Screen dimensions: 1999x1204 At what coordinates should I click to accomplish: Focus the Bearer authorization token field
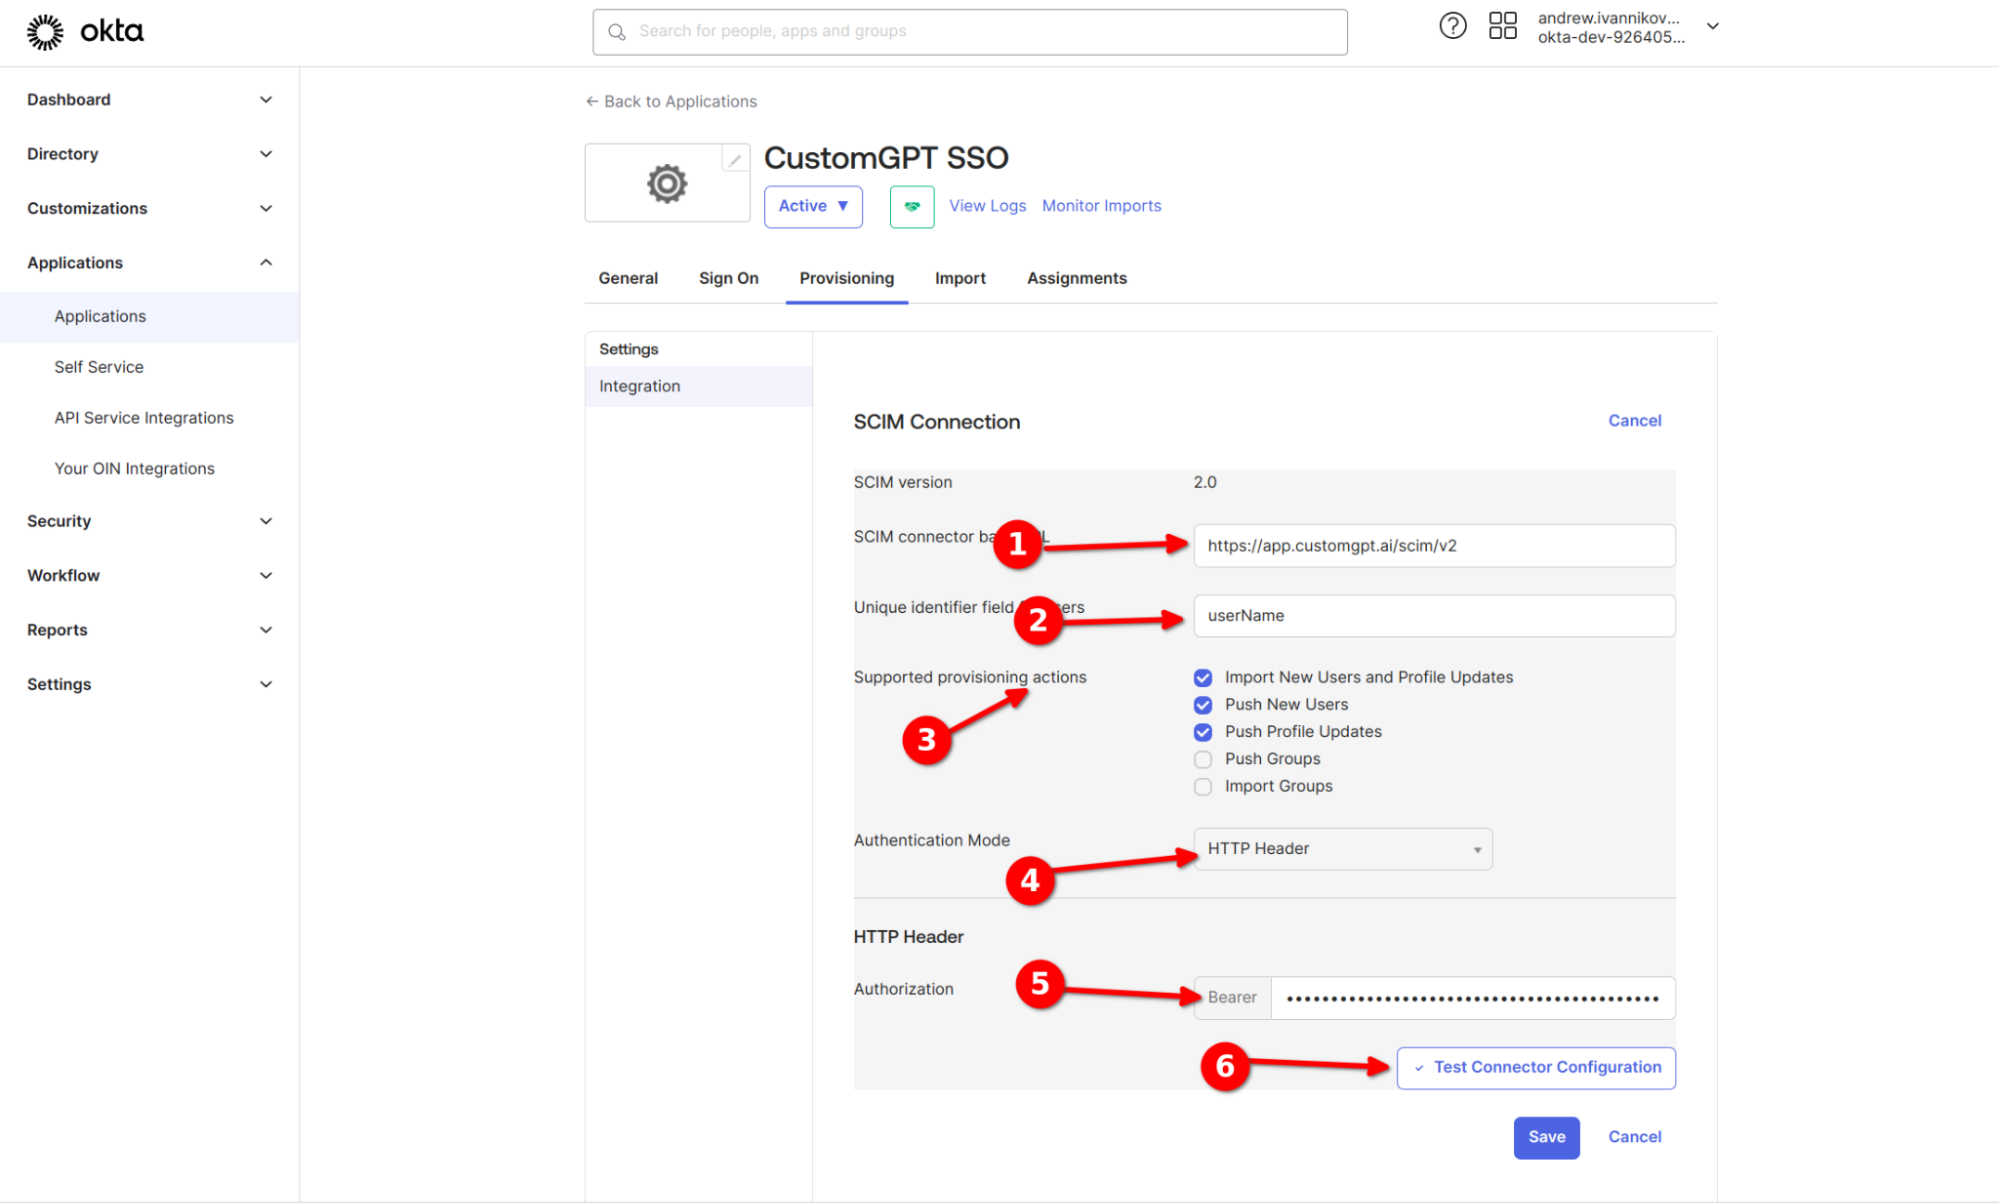[x=1473, y=998]
